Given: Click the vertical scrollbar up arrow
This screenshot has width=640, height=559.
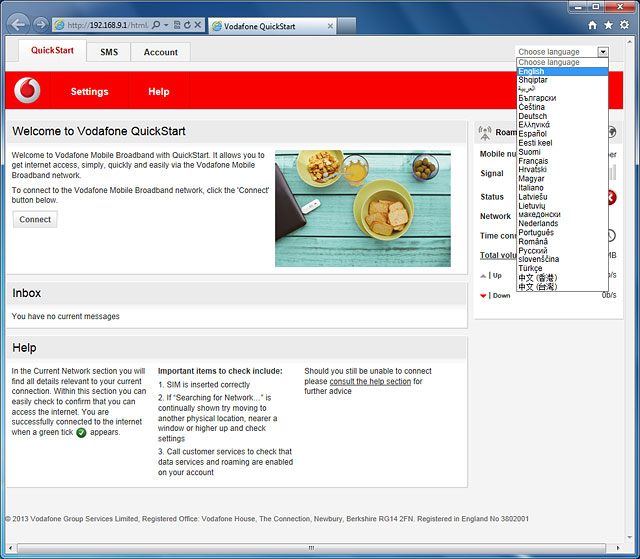Looking at the screenshot, I should 630,42.
